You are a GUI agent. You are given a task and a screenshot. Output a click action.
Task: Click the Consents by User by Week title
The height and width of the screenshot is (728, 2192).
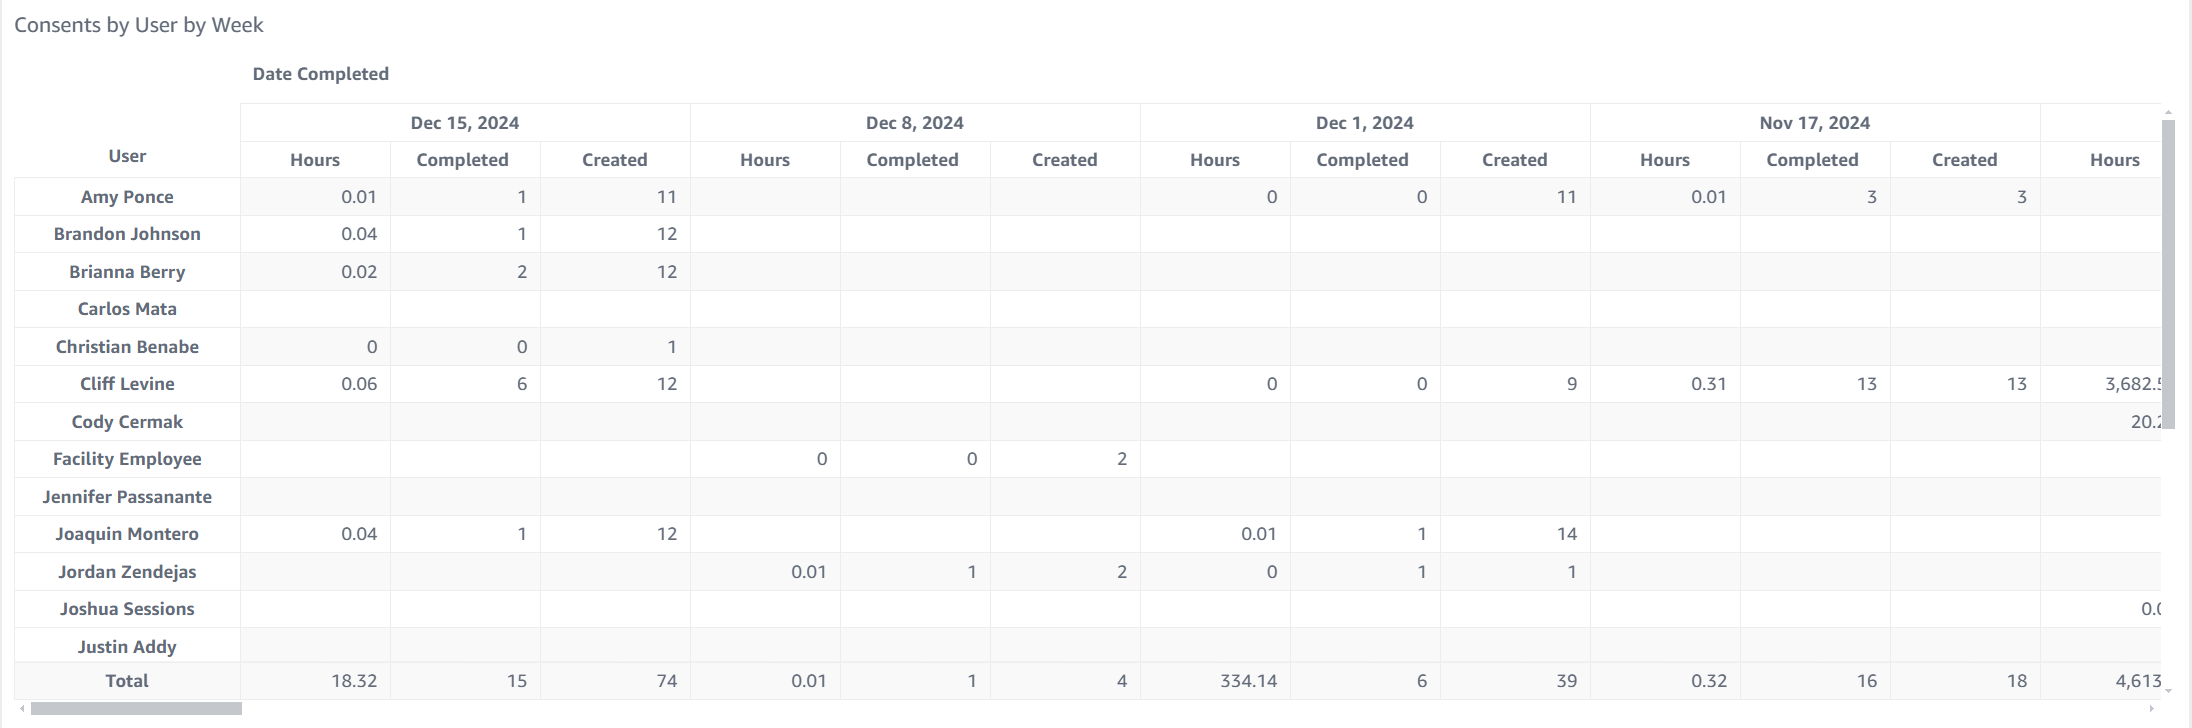pyautogui.click(x=139, y=25)
